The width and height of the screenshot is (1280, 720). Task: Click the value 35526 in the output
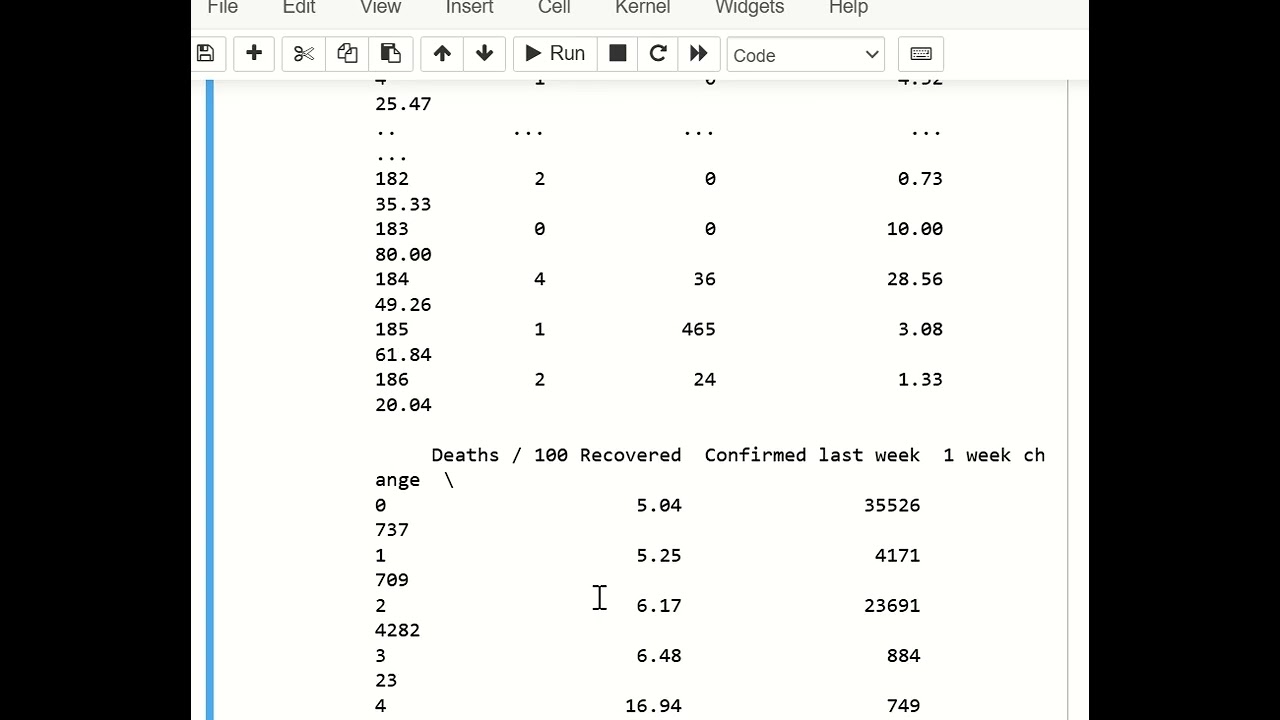click(x=892, y=505)
